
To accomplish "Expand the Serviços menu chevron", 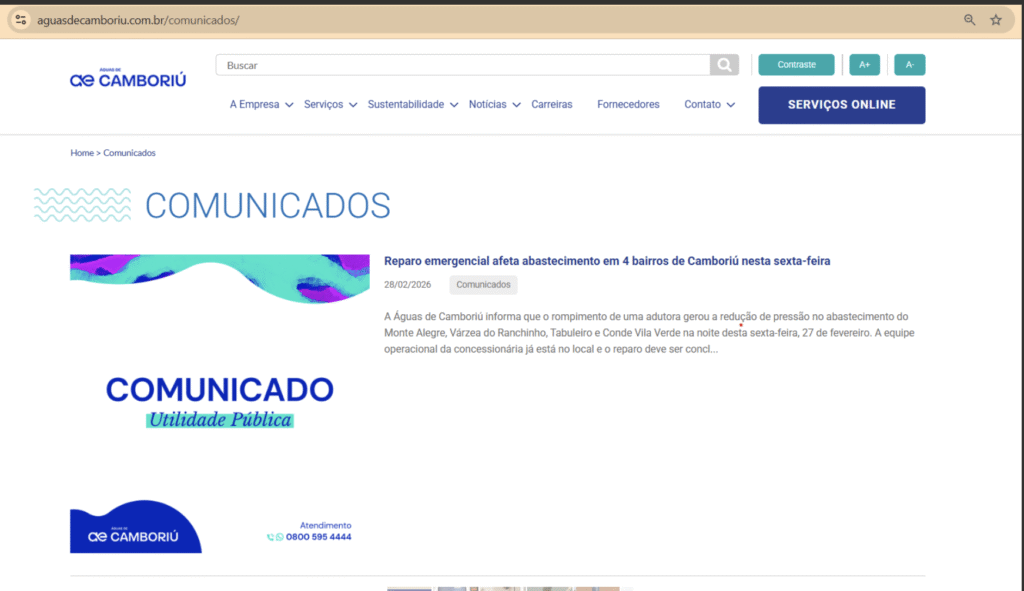I will tap(353, 105).
